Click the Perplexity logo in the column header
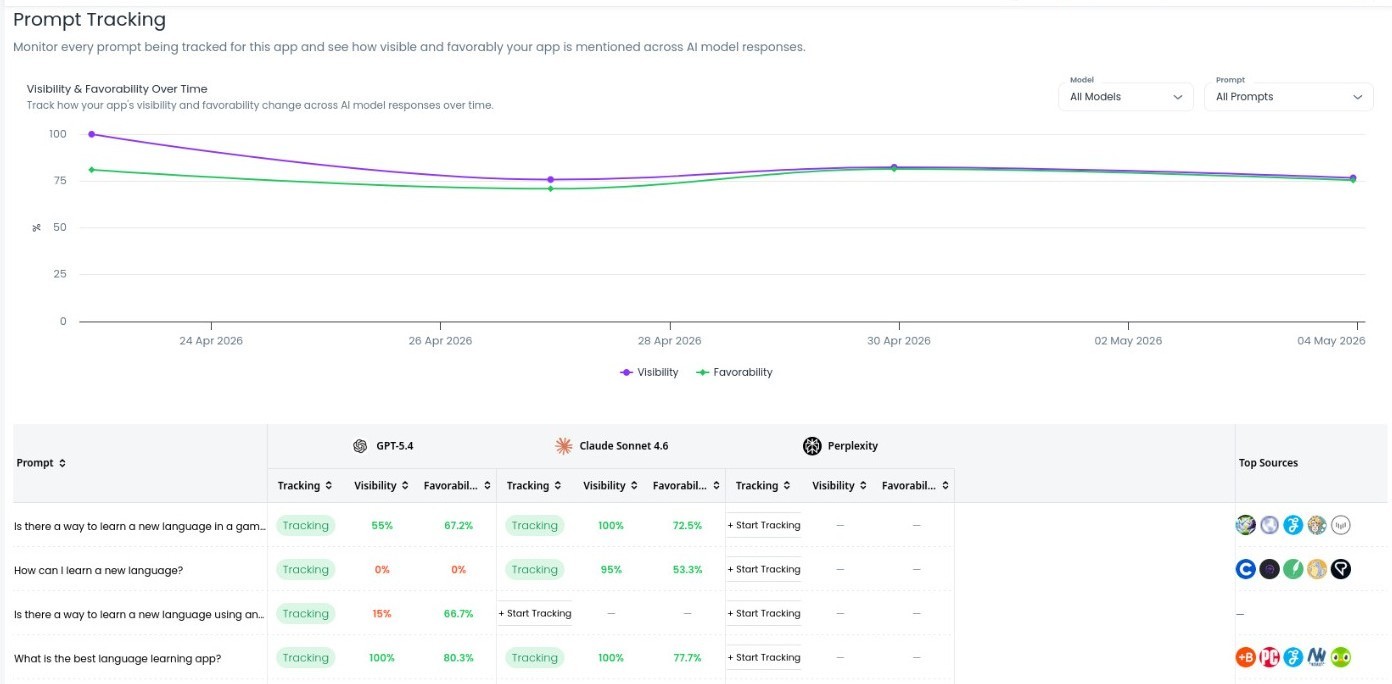Image resolution: width=1392 pixels, height=684 pixels. (x=812, y=446)
